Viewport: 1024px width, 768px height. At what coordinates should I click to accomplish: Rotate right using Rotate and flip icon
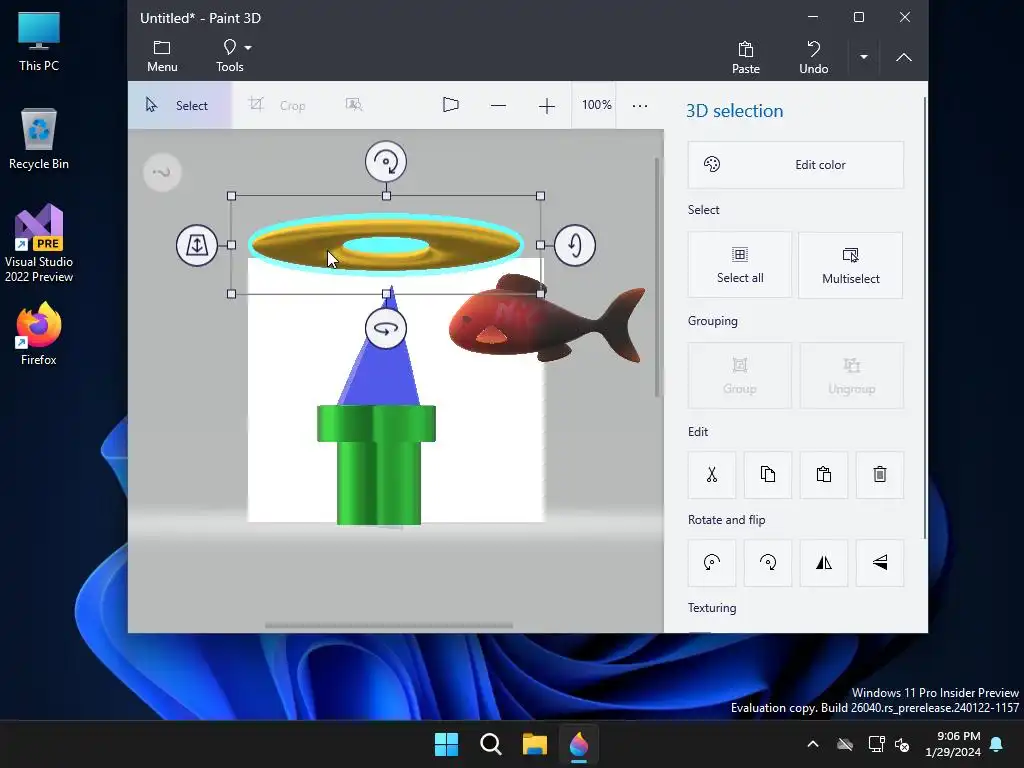point(768,562)
